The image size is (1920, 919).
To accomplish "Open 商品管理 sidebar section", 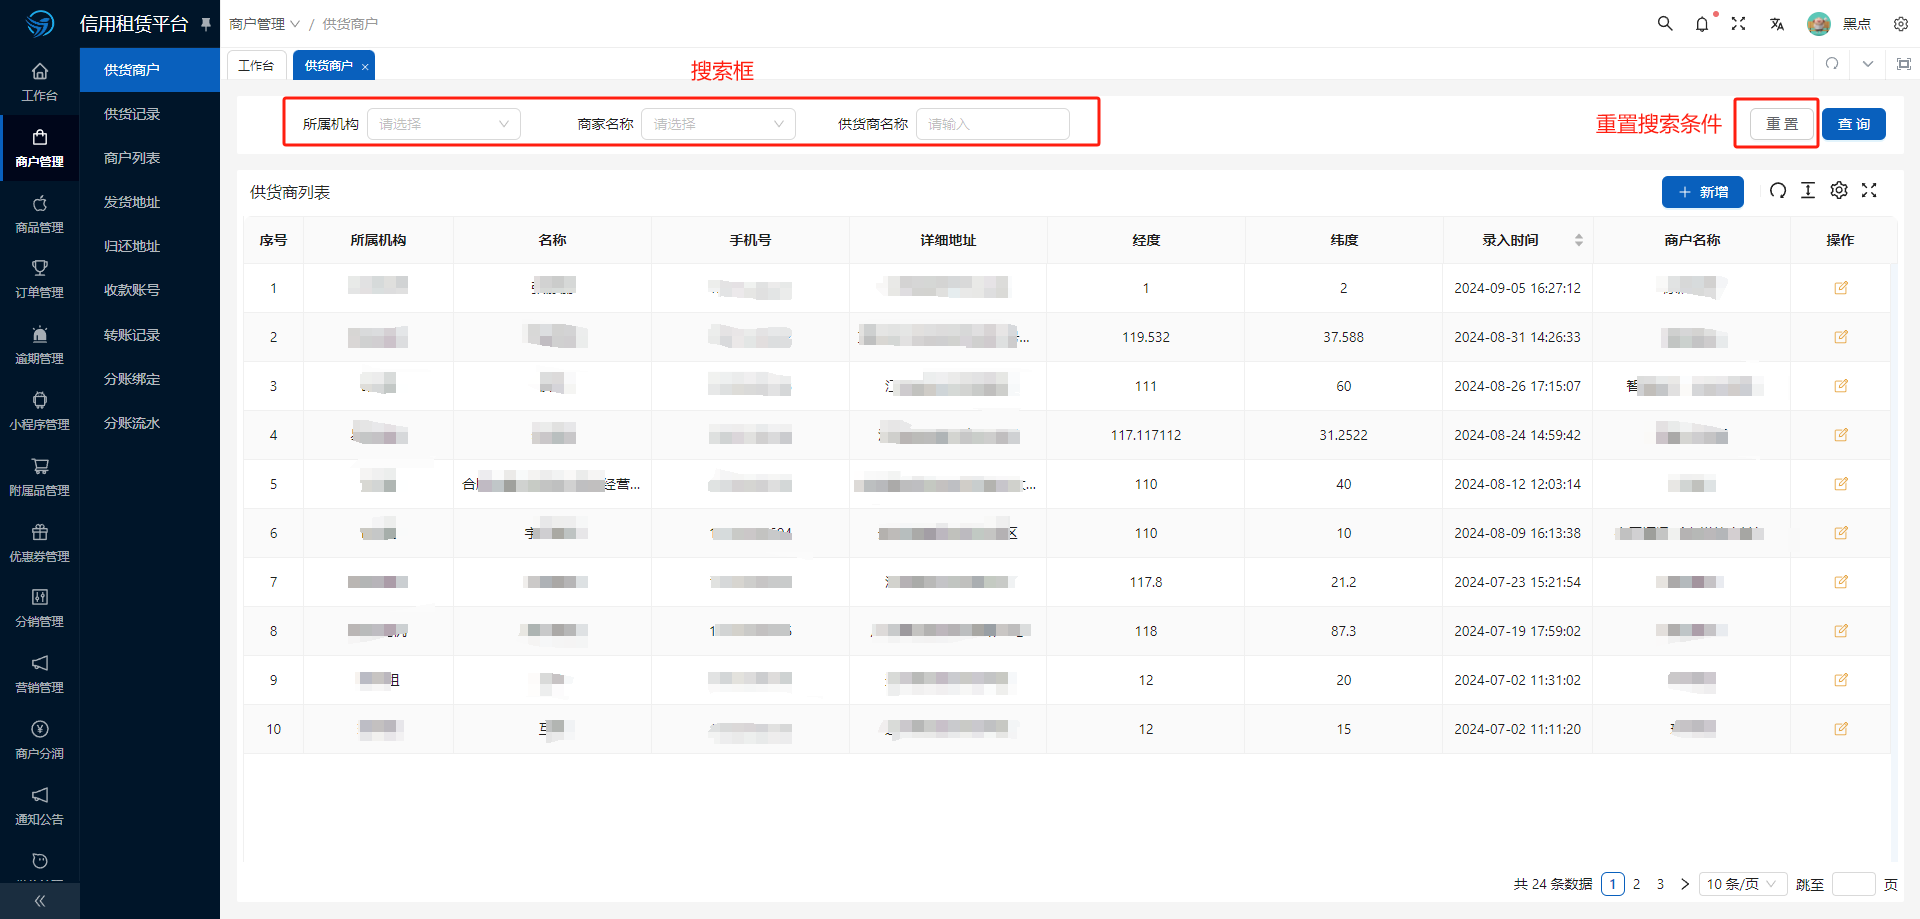I will coord(40,214).
